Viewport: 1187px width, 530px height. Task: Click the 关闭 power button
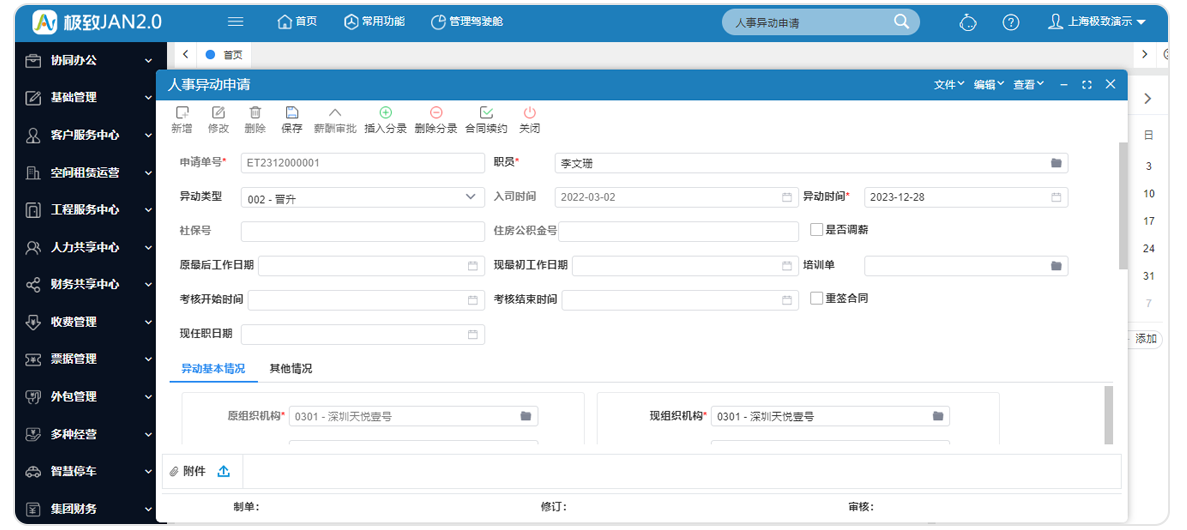point(529,114)
